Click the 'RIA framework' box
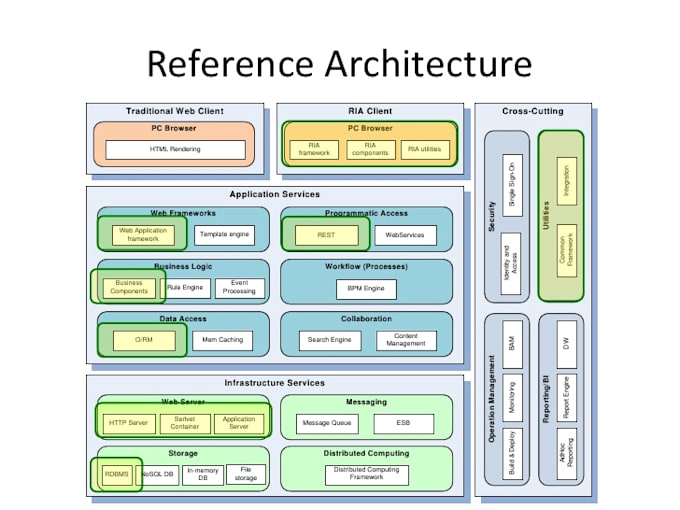The image size is (680, 510). [x=314, y=149]
